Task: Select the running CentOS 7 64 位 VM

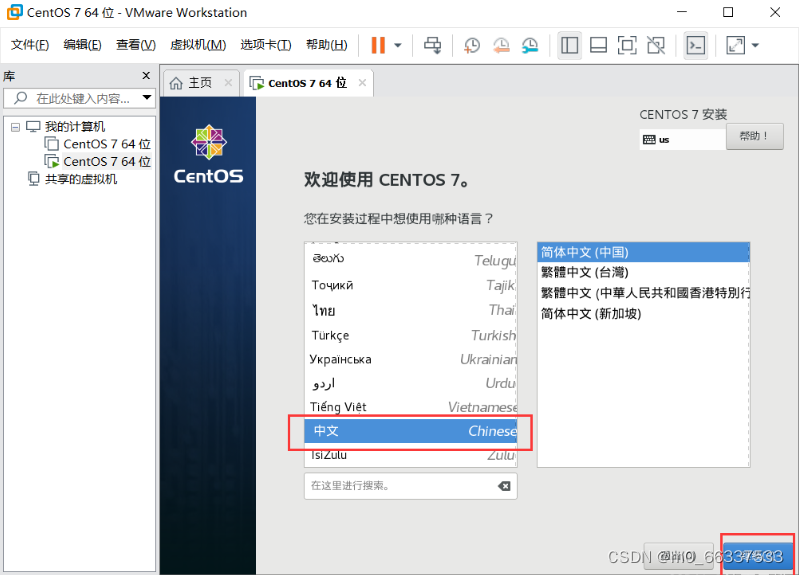Action: click(x=106, y=162)
